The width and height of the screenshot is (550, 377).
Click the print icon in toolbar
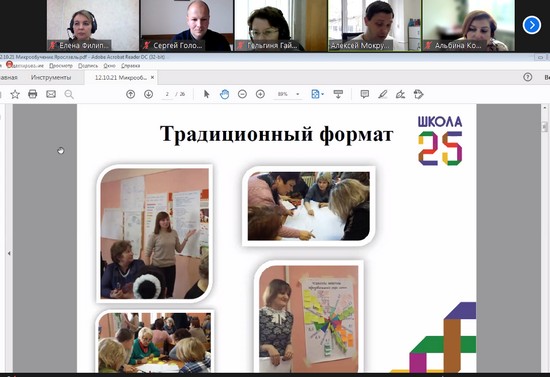33,94
